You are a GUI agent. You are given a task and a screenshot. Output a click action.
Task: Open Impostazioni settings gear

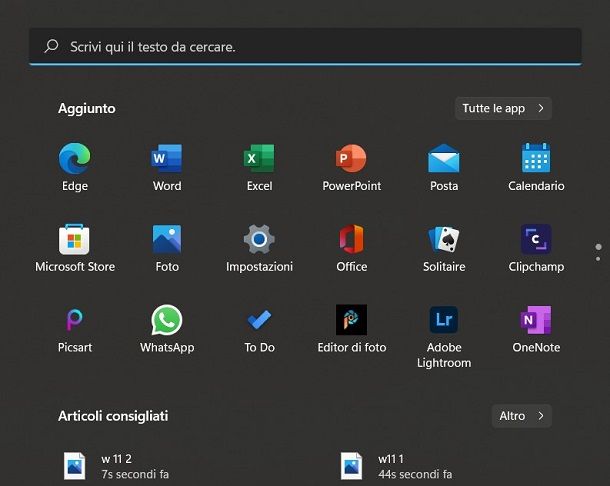coord(259,248)
